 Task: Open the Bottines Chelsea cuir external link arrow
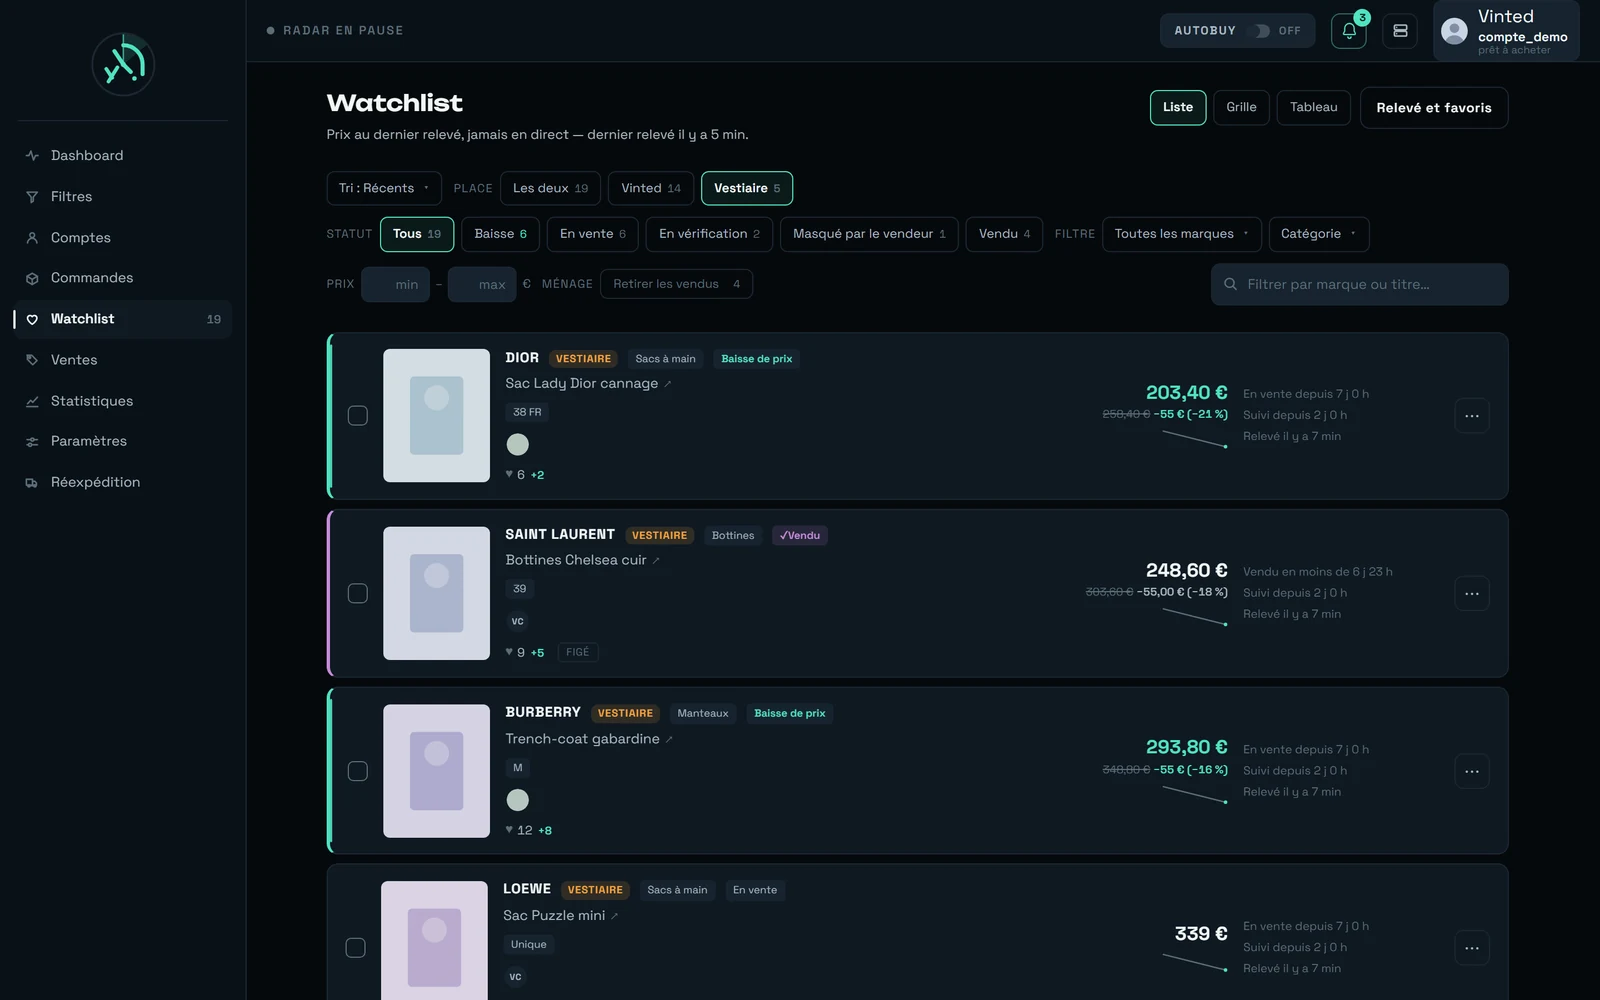pyautogui.click(x=656, y=561)
